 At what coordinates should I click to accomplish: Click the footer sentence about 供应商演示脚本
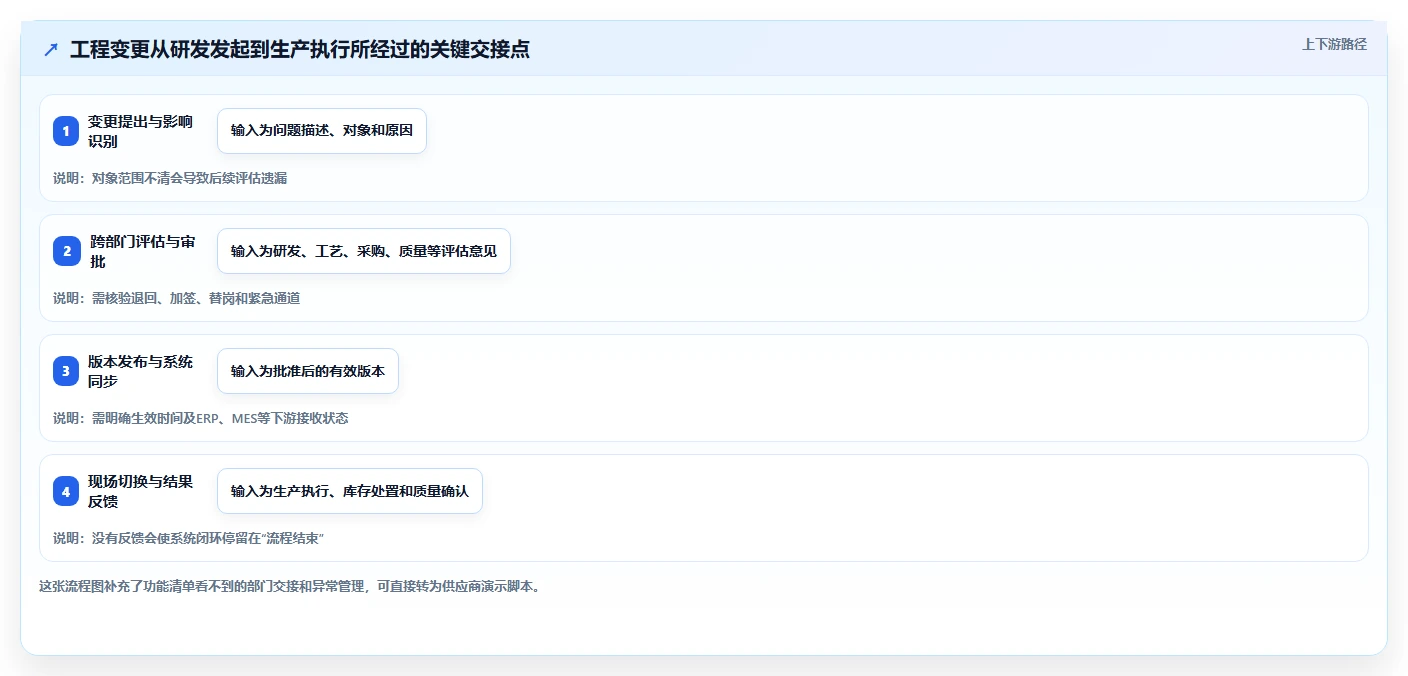tap(290, 587)
